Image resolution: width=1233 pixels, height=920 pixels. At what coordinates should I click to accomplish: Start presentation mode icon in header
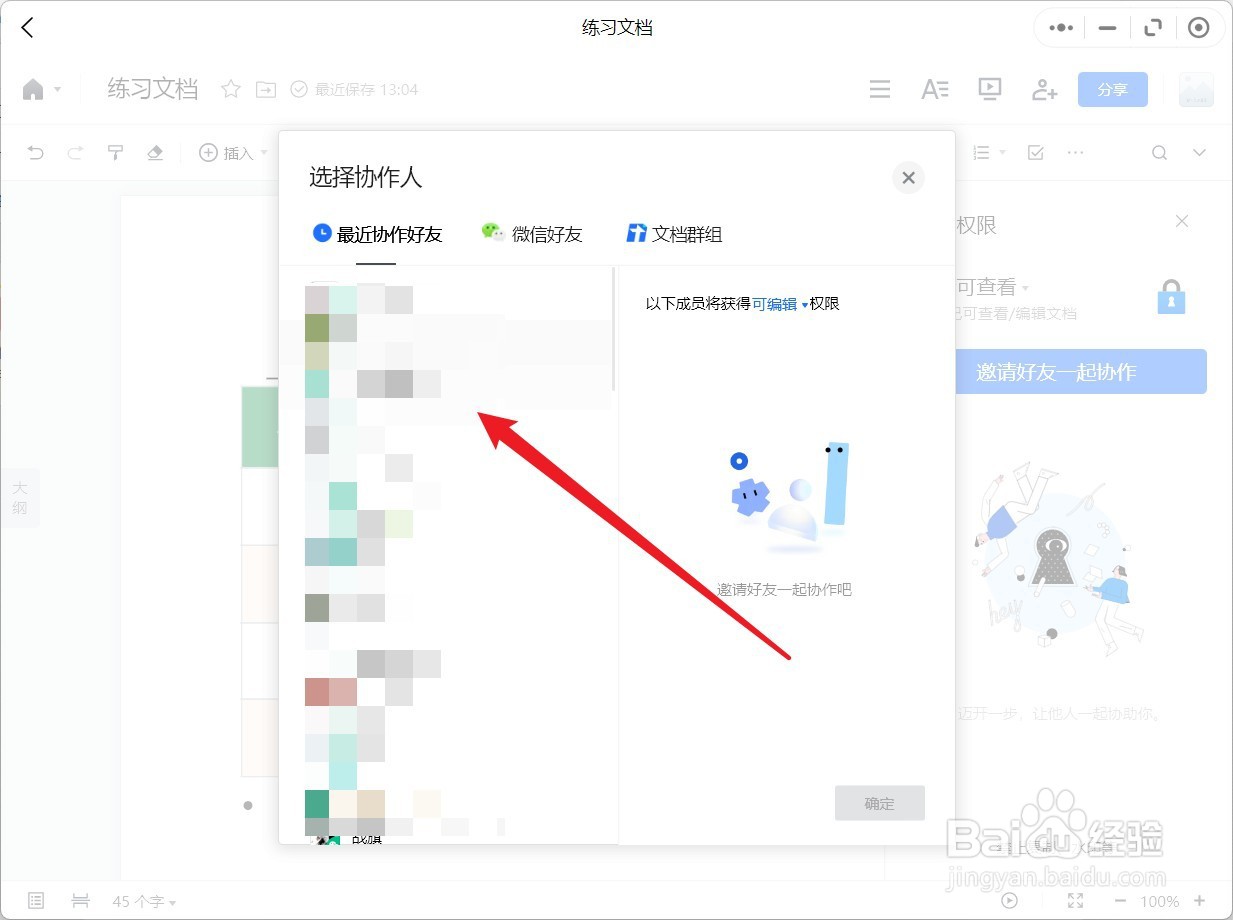tap(989, 89)
